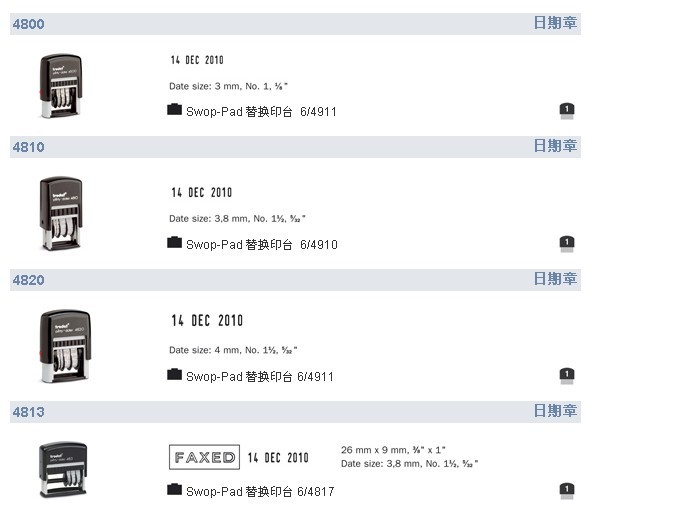This screenshot has height=511, width=683.
Task: Click the 14 DEC 2010 imprint for 4820
Action: [207, 321]
